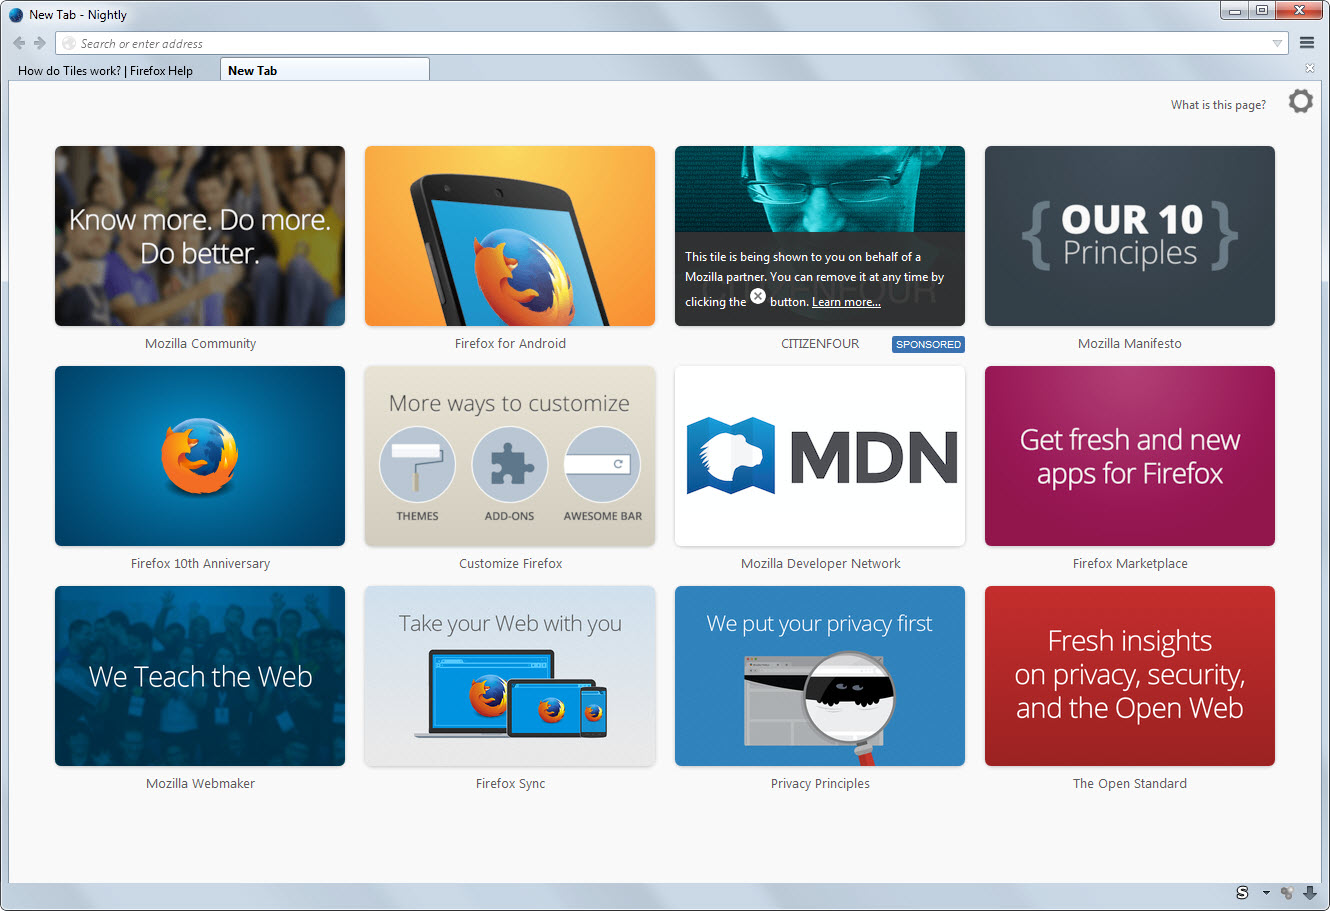Image resolution: width=1330 pixels, height=911 pixels.
Task: Select the New Tab tab
Action: pos(325,70)
